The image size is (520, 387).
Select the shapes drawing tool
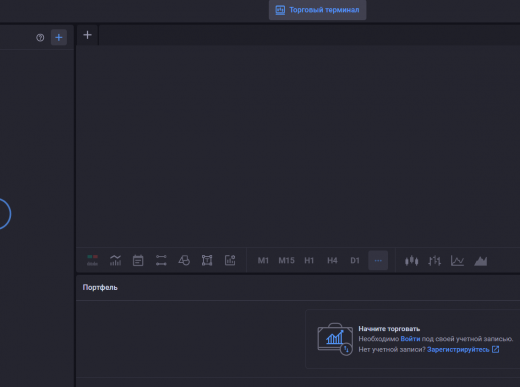pos(184,260)
